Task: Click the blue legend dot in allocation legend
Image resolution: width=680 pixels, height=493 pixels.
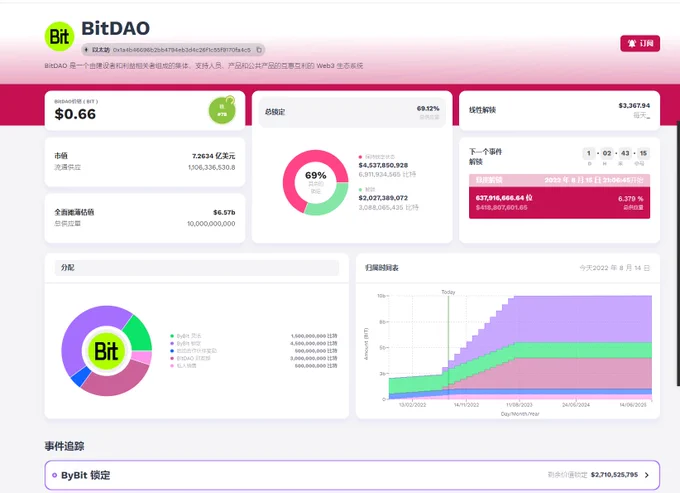Action: click(x=172, y=351)
